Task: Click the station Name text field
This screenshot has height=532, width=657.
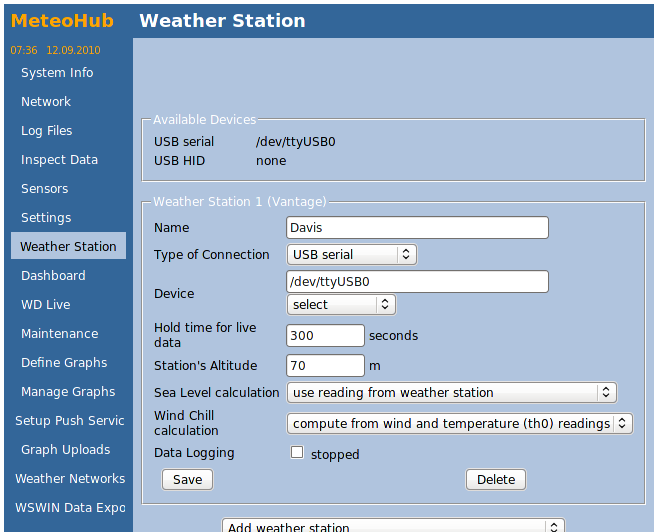Action: (417, 228)
